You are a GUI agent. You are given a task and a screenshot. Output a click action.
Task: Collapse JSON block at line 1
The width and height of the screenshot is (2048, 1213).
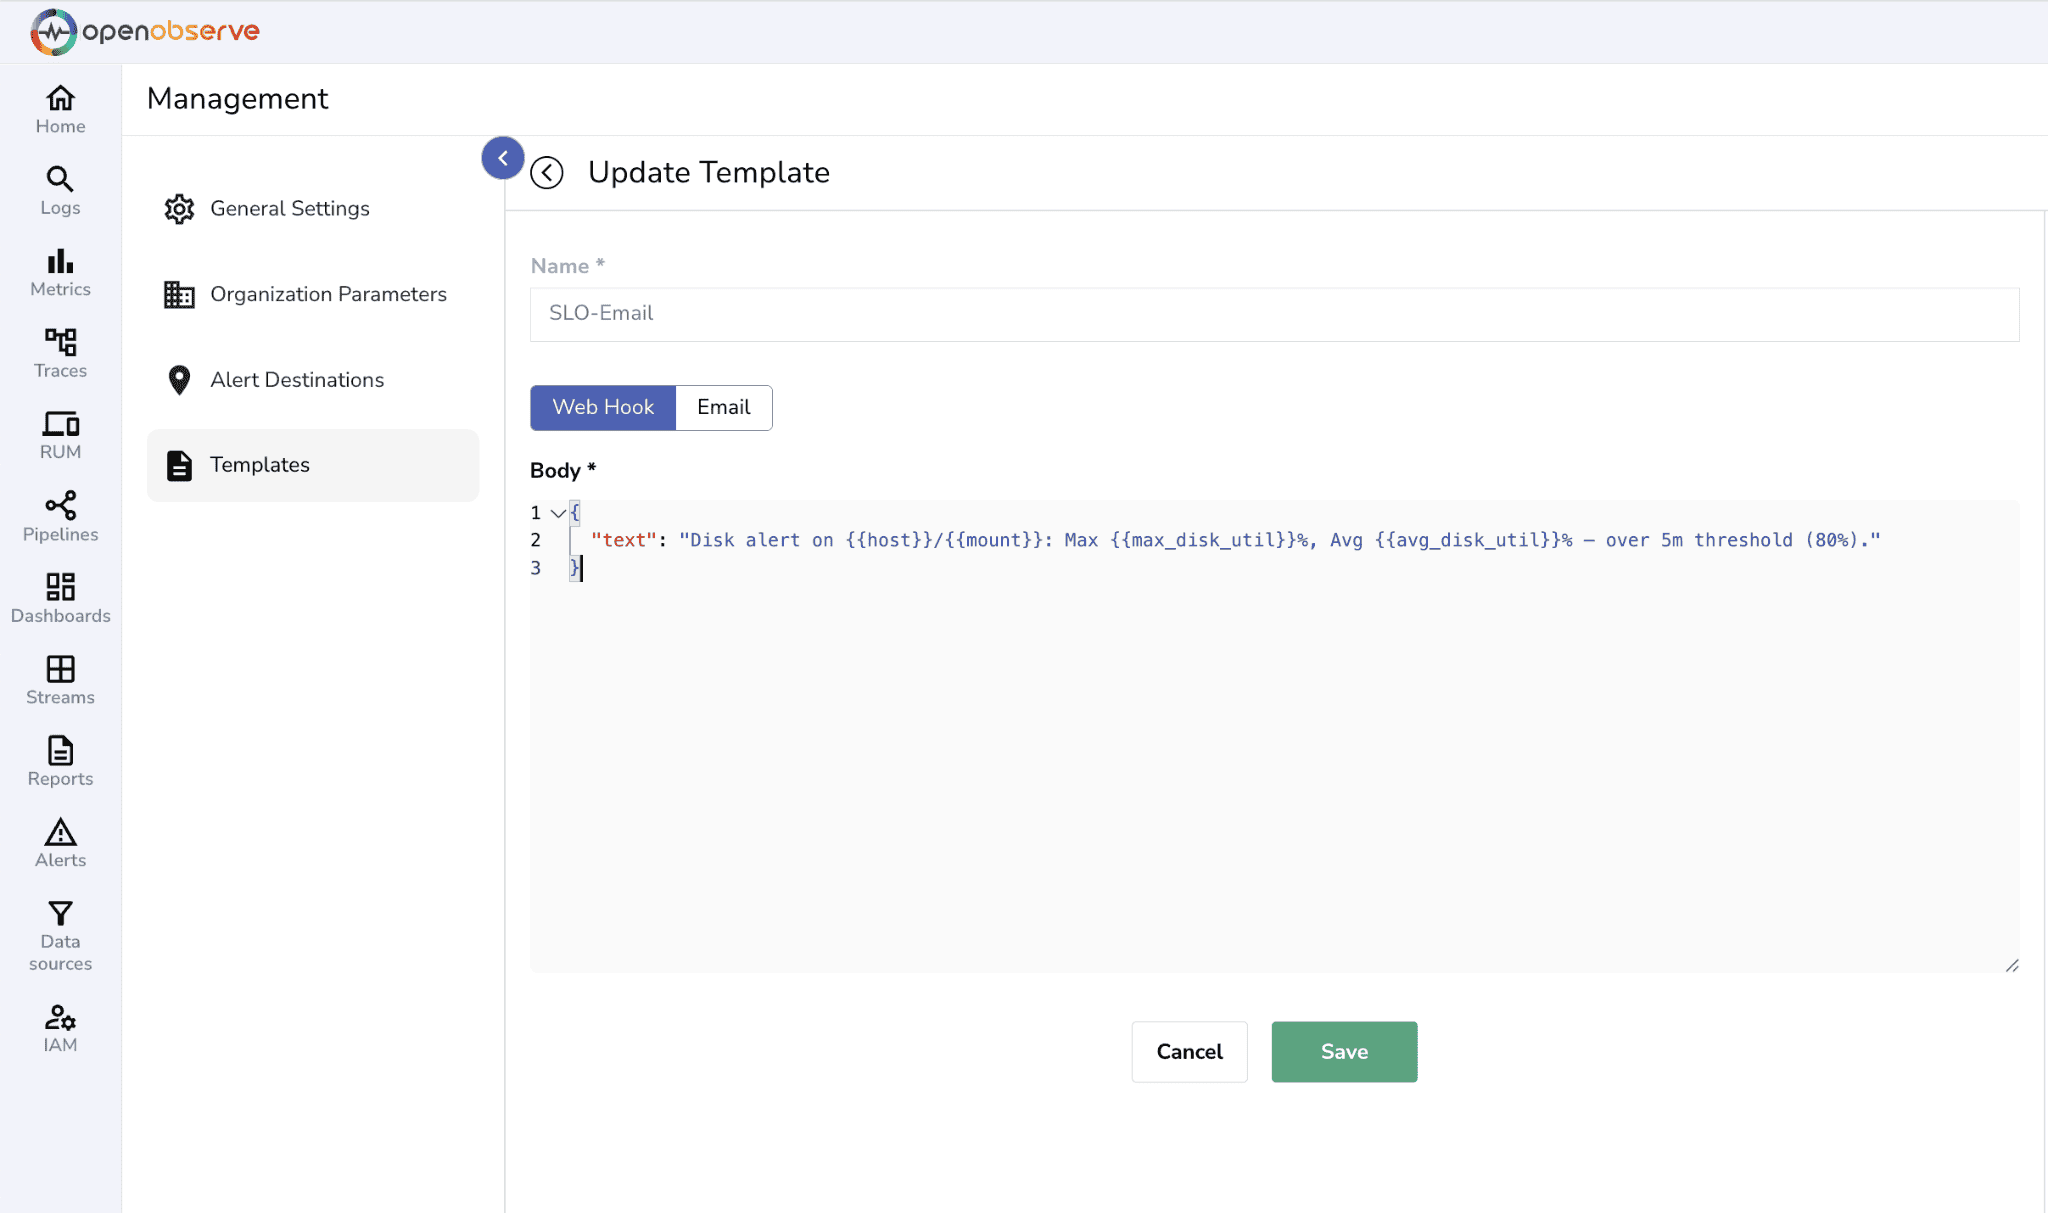click(559, 513)
